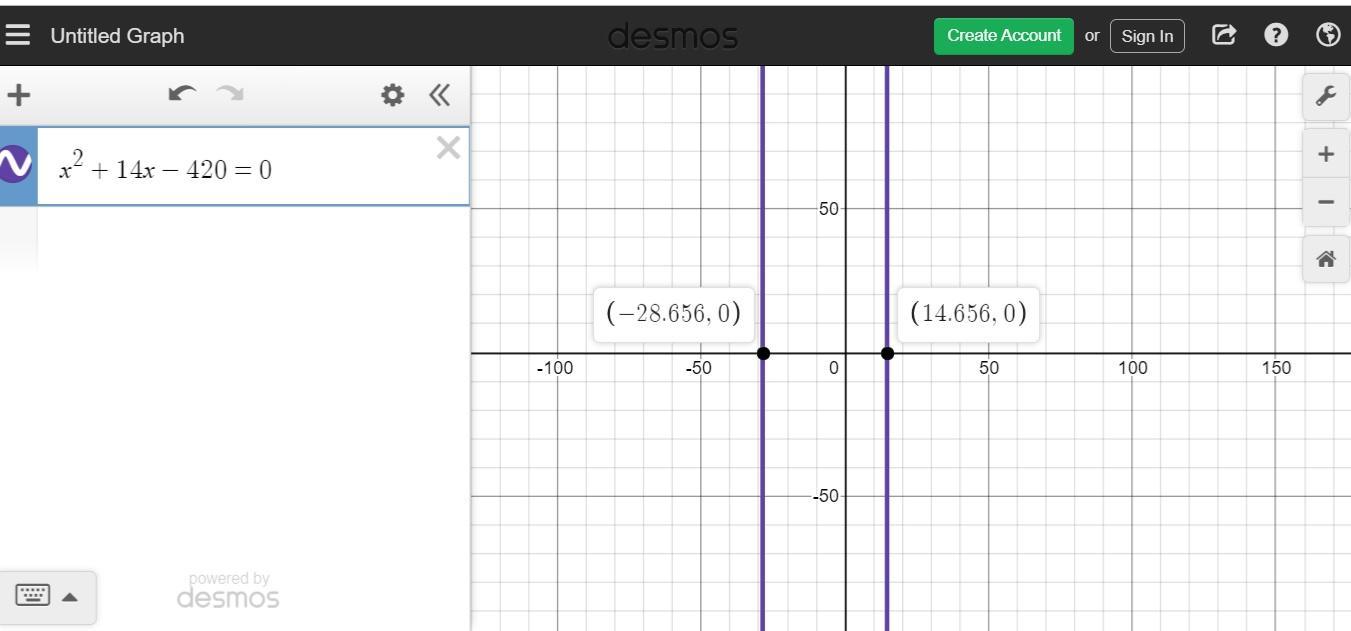Click the Create Account button
Image resolution: width=1351 pixels, height=631 pixels.
tap(1004, 35)
